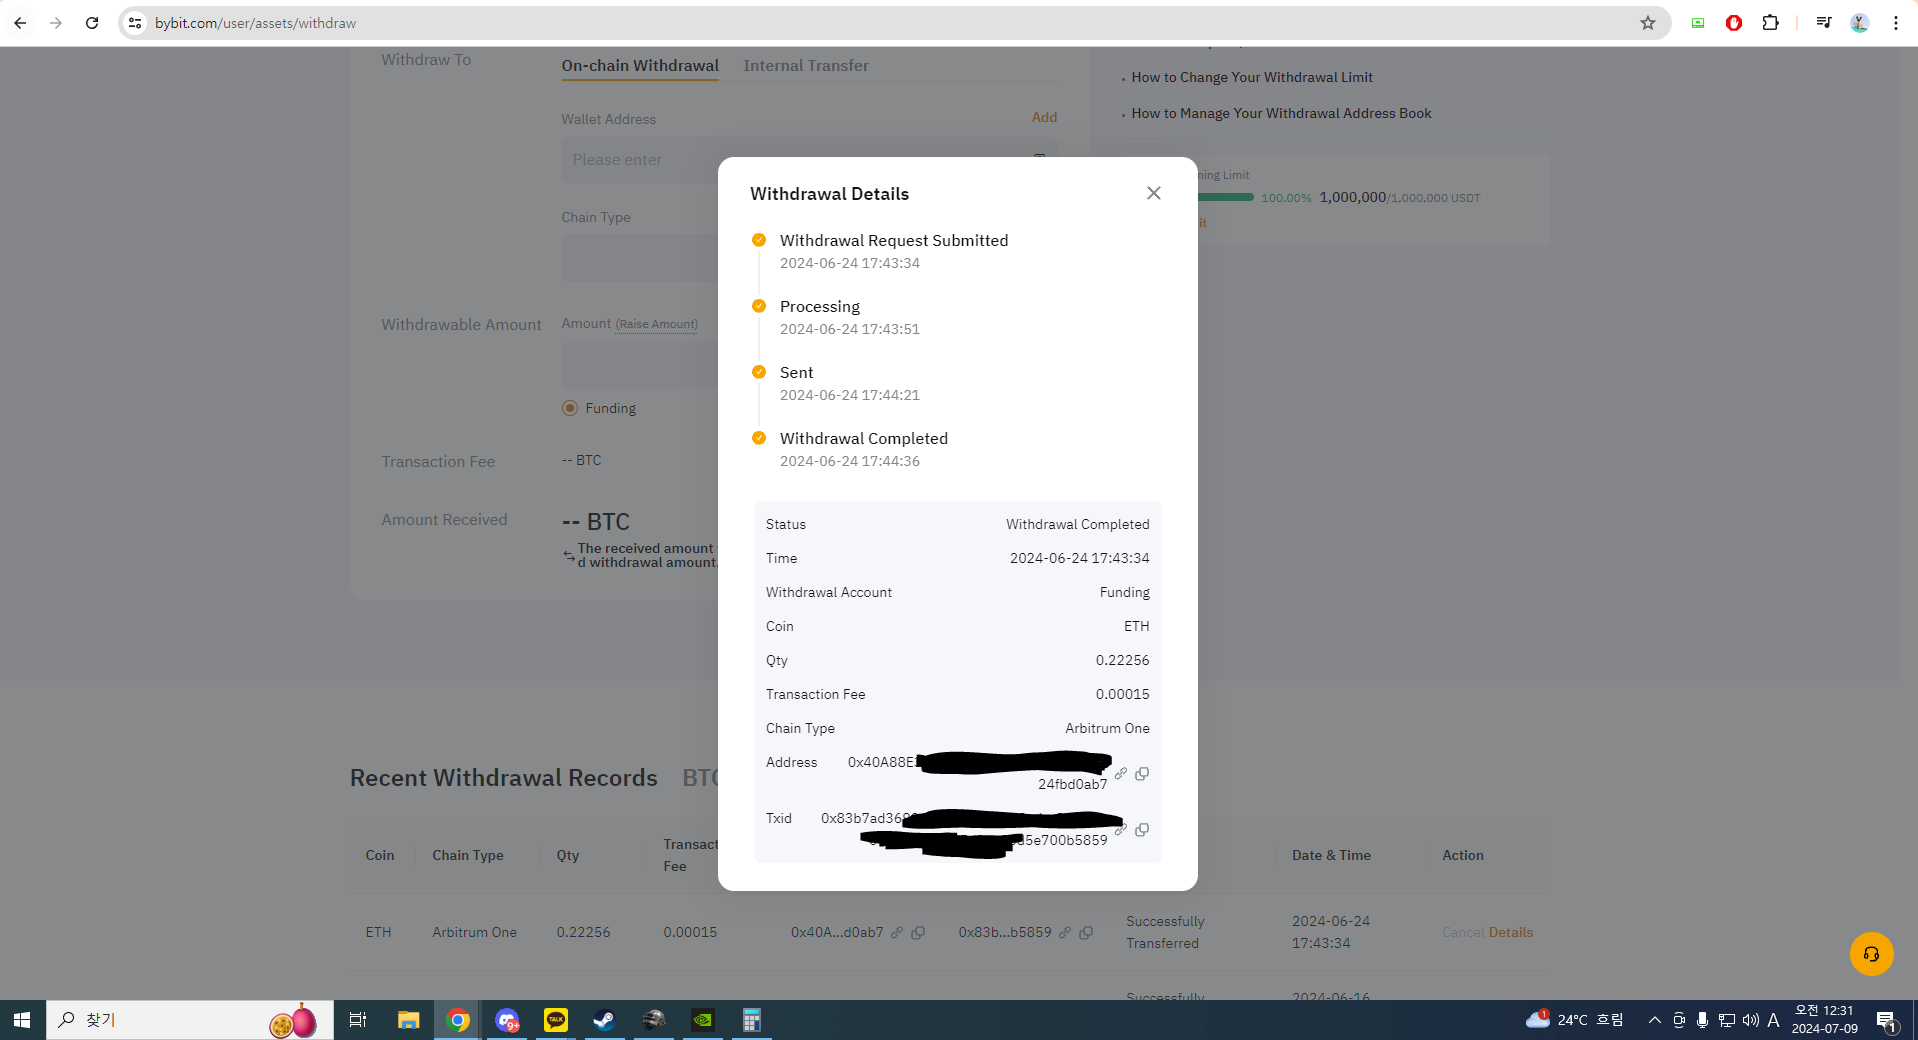Image resolution: width=1918 pixels, height=1040 pixels.
Task: Click the Date & Time column header
Action: click(x=1331, y=855)
